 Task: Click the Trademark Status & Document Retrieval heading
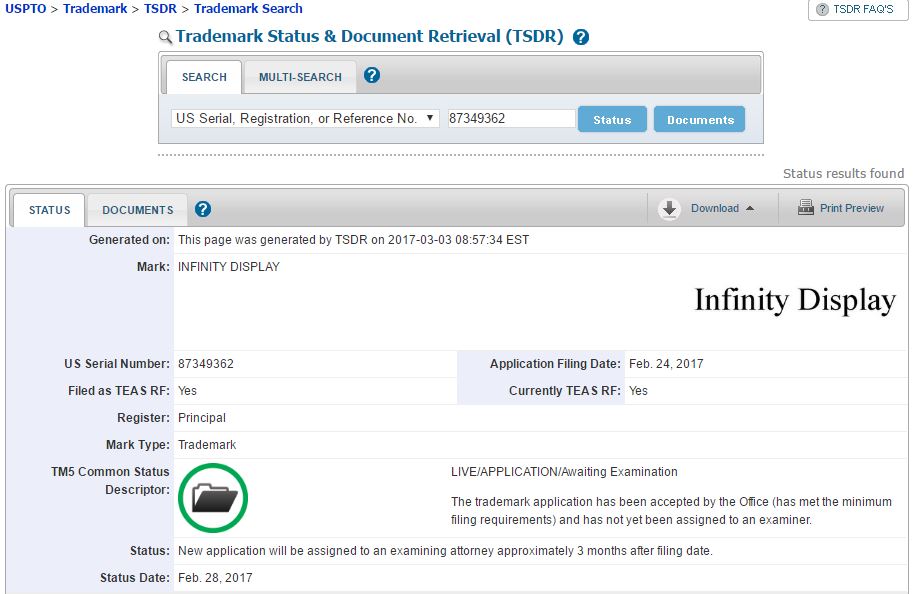click(x=370, y=36)
